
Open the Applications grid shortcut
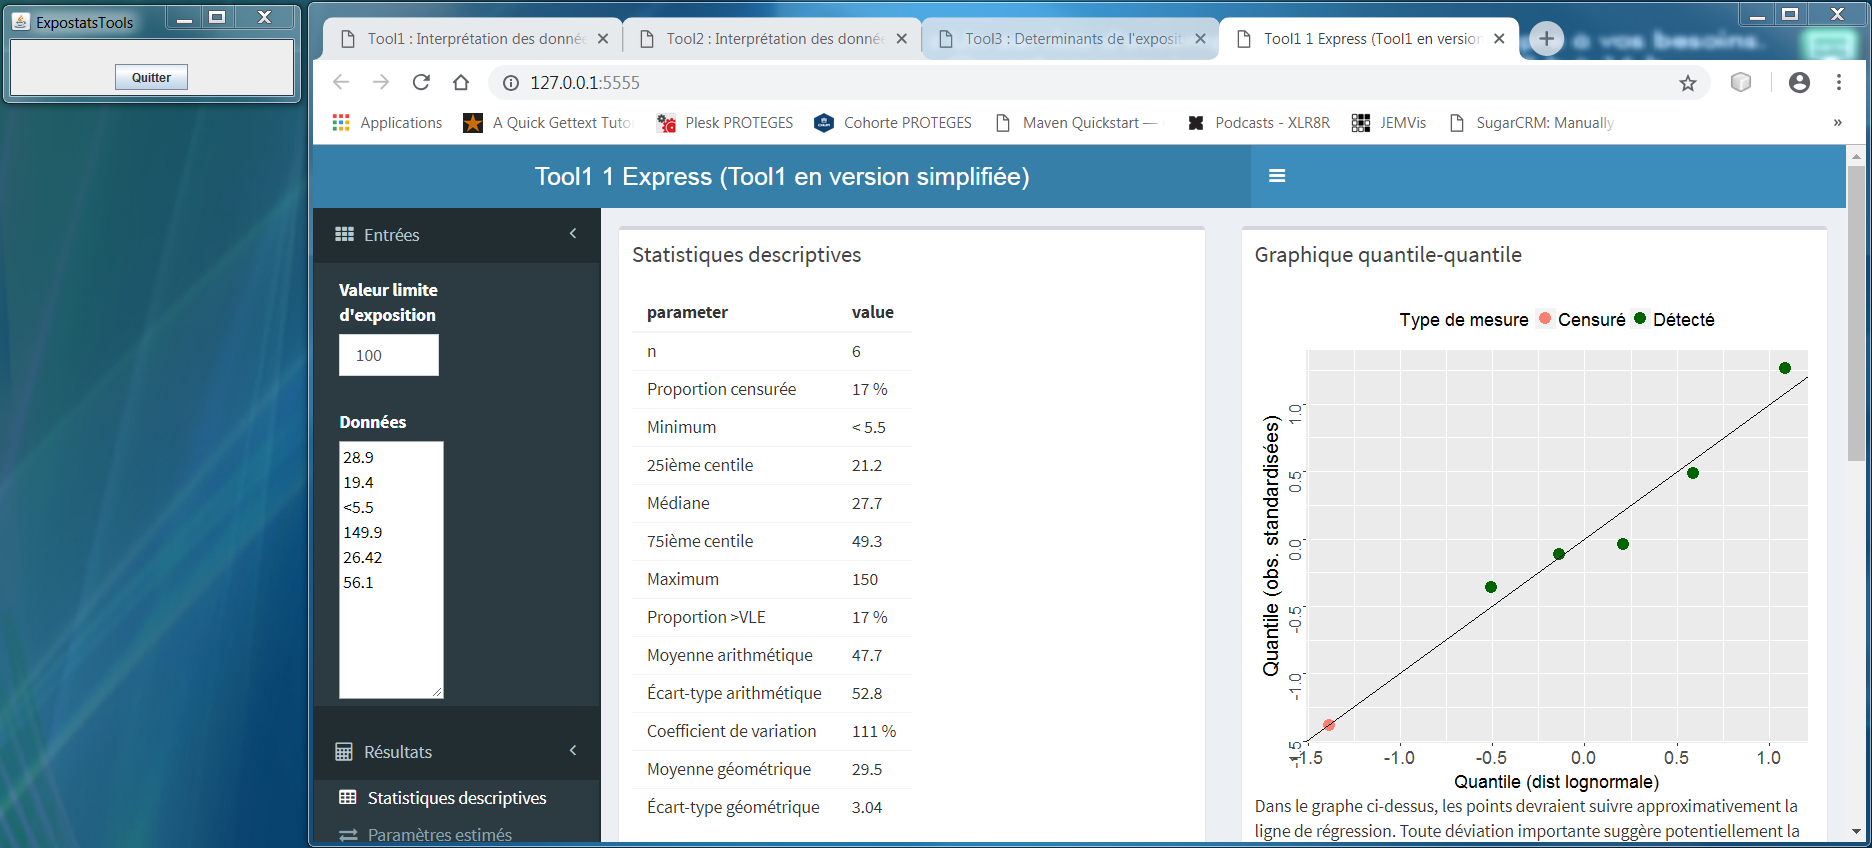[x=387, y=123]
